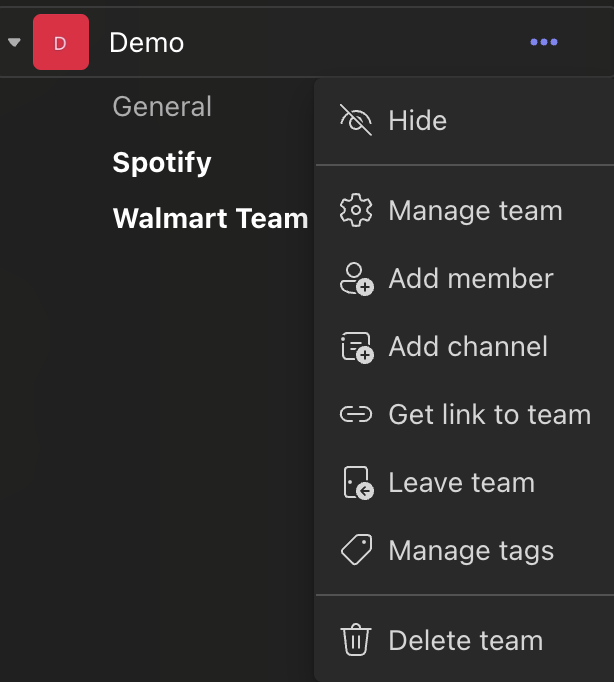Collapse the Demo team disclosure triangle

14,43
